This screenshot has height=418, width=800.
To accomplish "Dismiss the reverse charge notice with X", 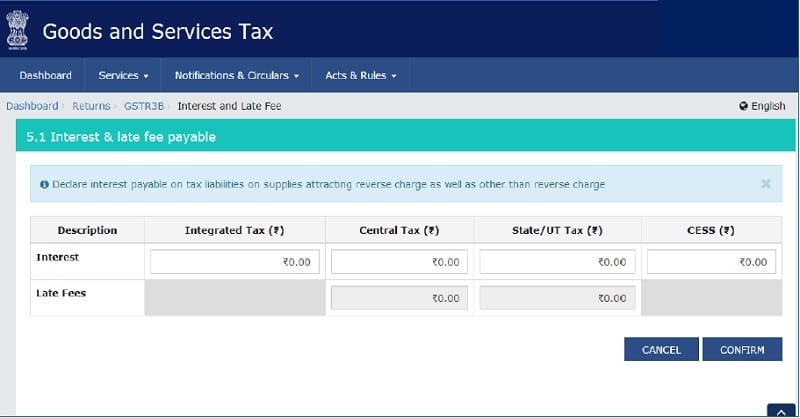I will (765, 183).
